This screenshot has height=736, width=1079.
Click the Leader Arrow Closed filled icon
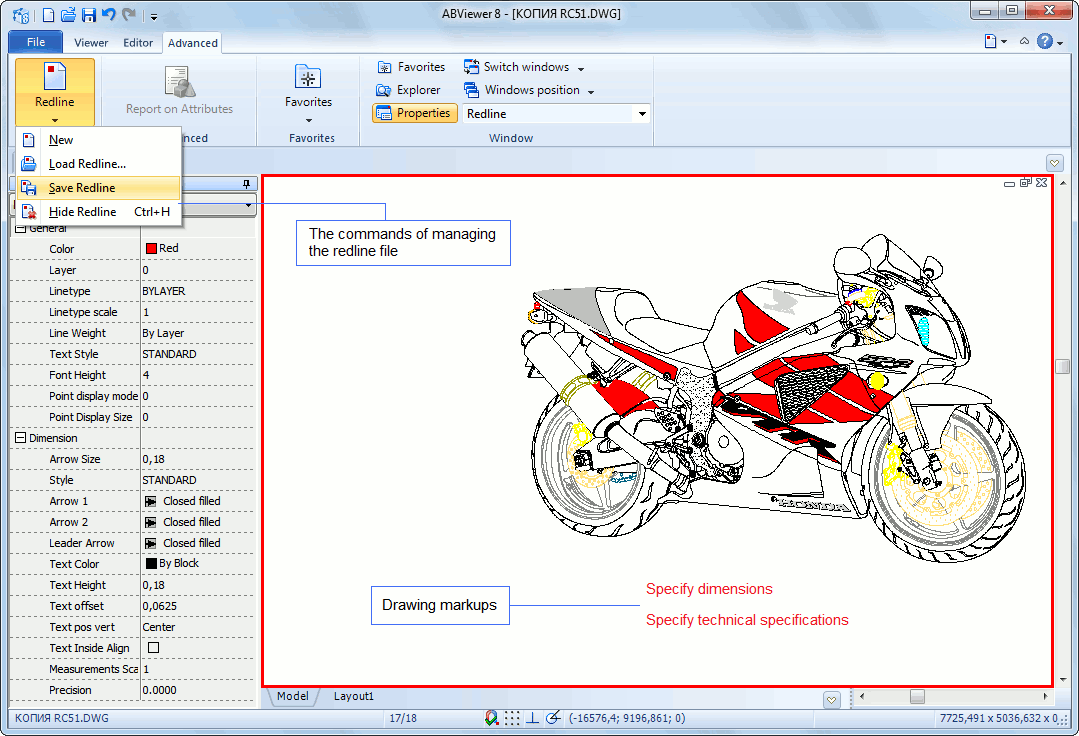(x=150, y=543)
